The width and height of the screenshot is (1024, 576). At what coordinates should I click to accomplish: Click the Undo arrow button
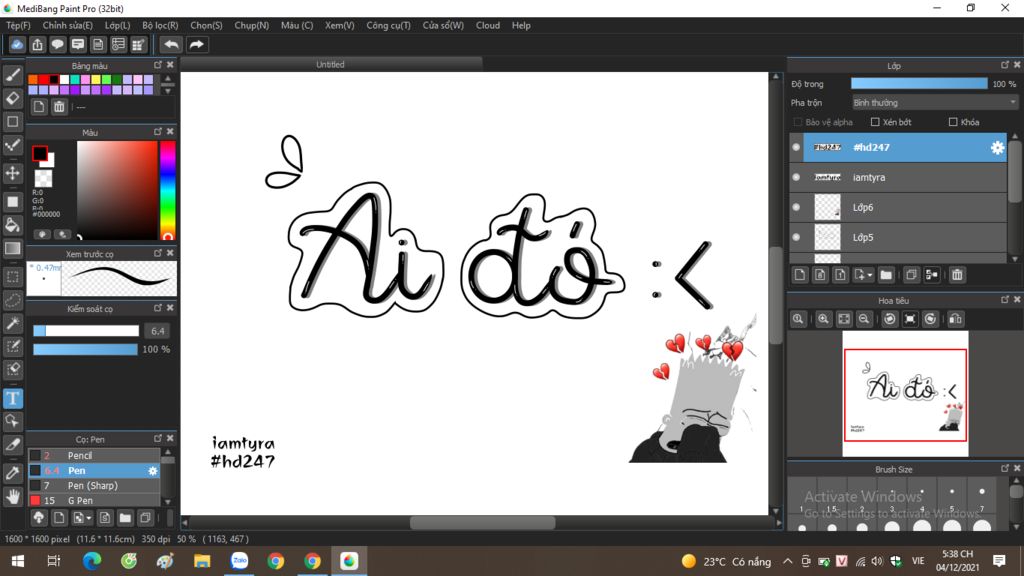click(x=171, y=44)
